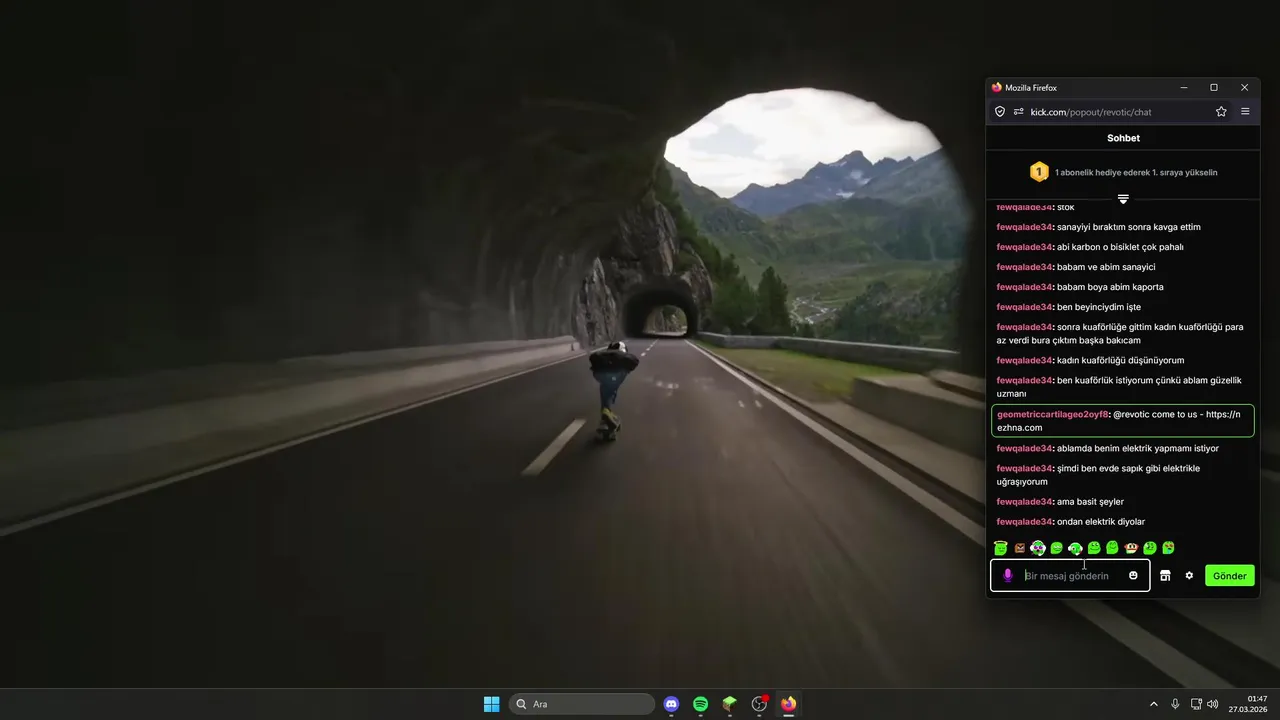Viewport: 1280px width, 720px height.
Task: Insert the brown box-face emote
Action: click(1019, 548)
